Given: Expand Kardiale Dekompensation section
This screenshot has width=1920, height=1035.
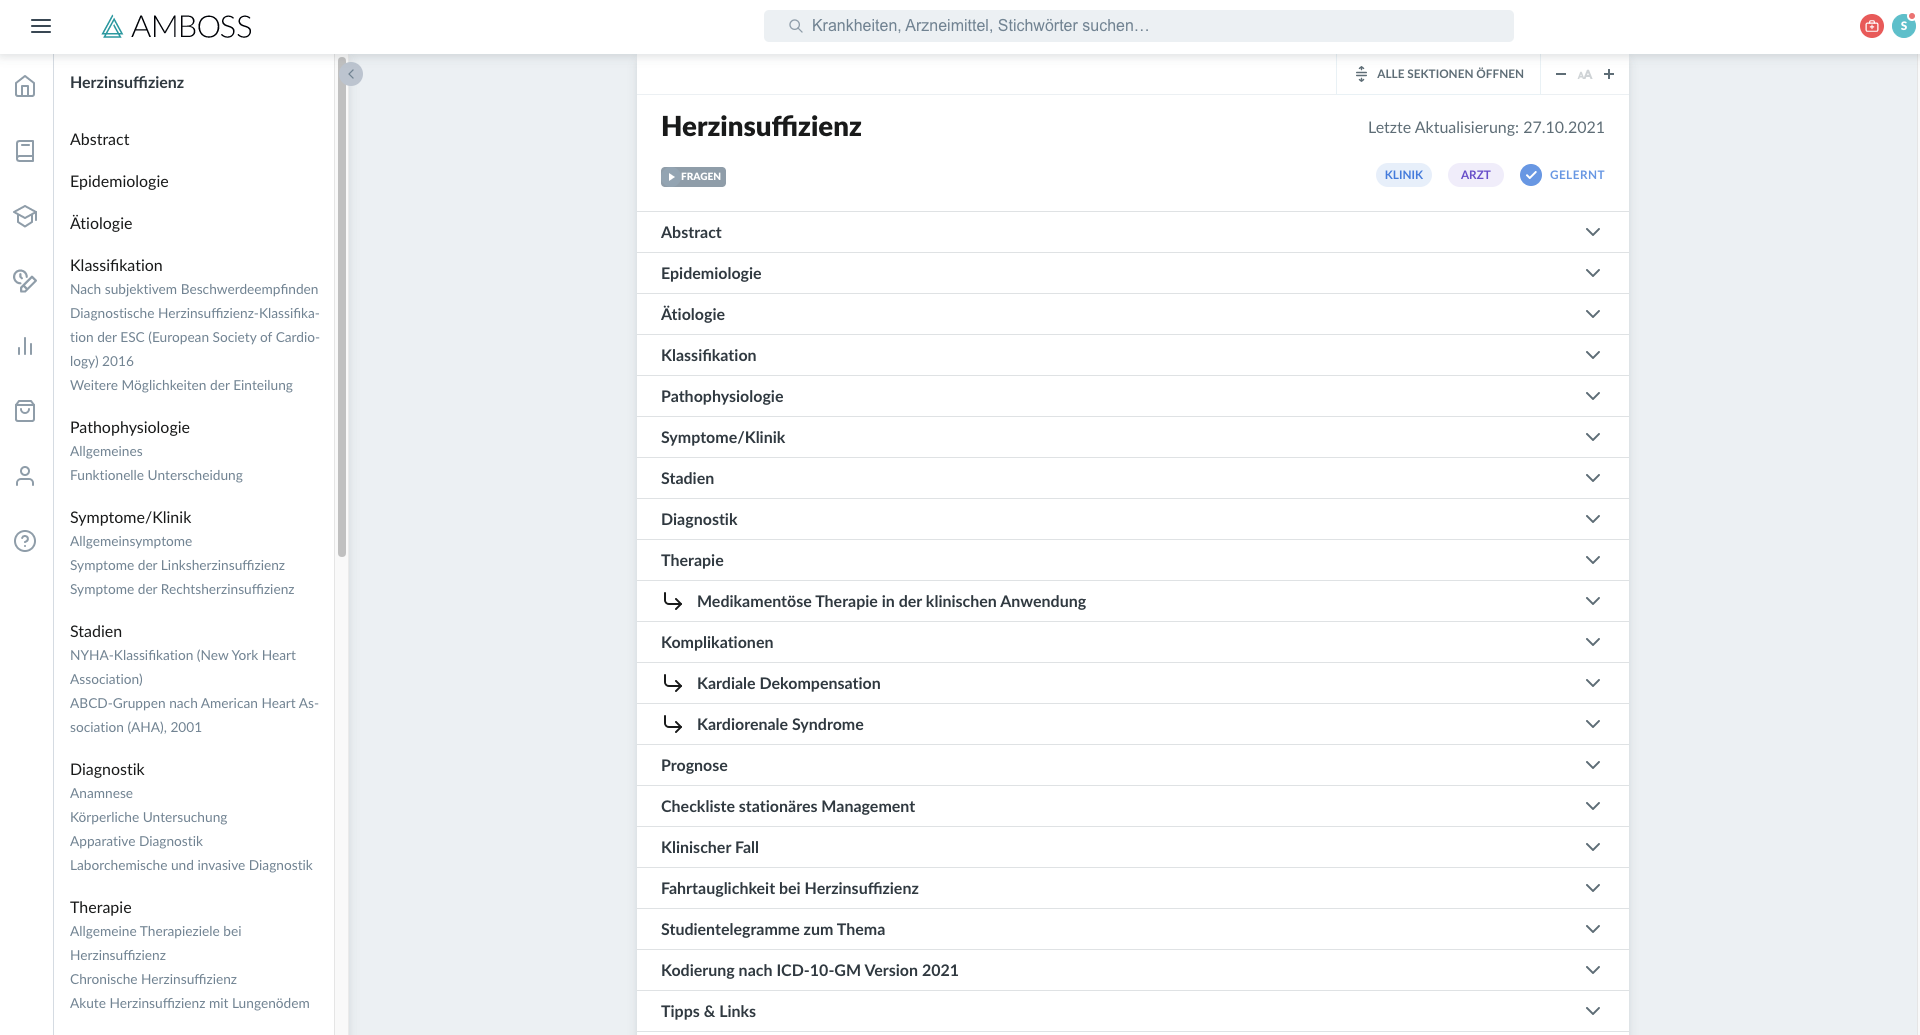Looking at the screenshot, I should coord(1133,683).
